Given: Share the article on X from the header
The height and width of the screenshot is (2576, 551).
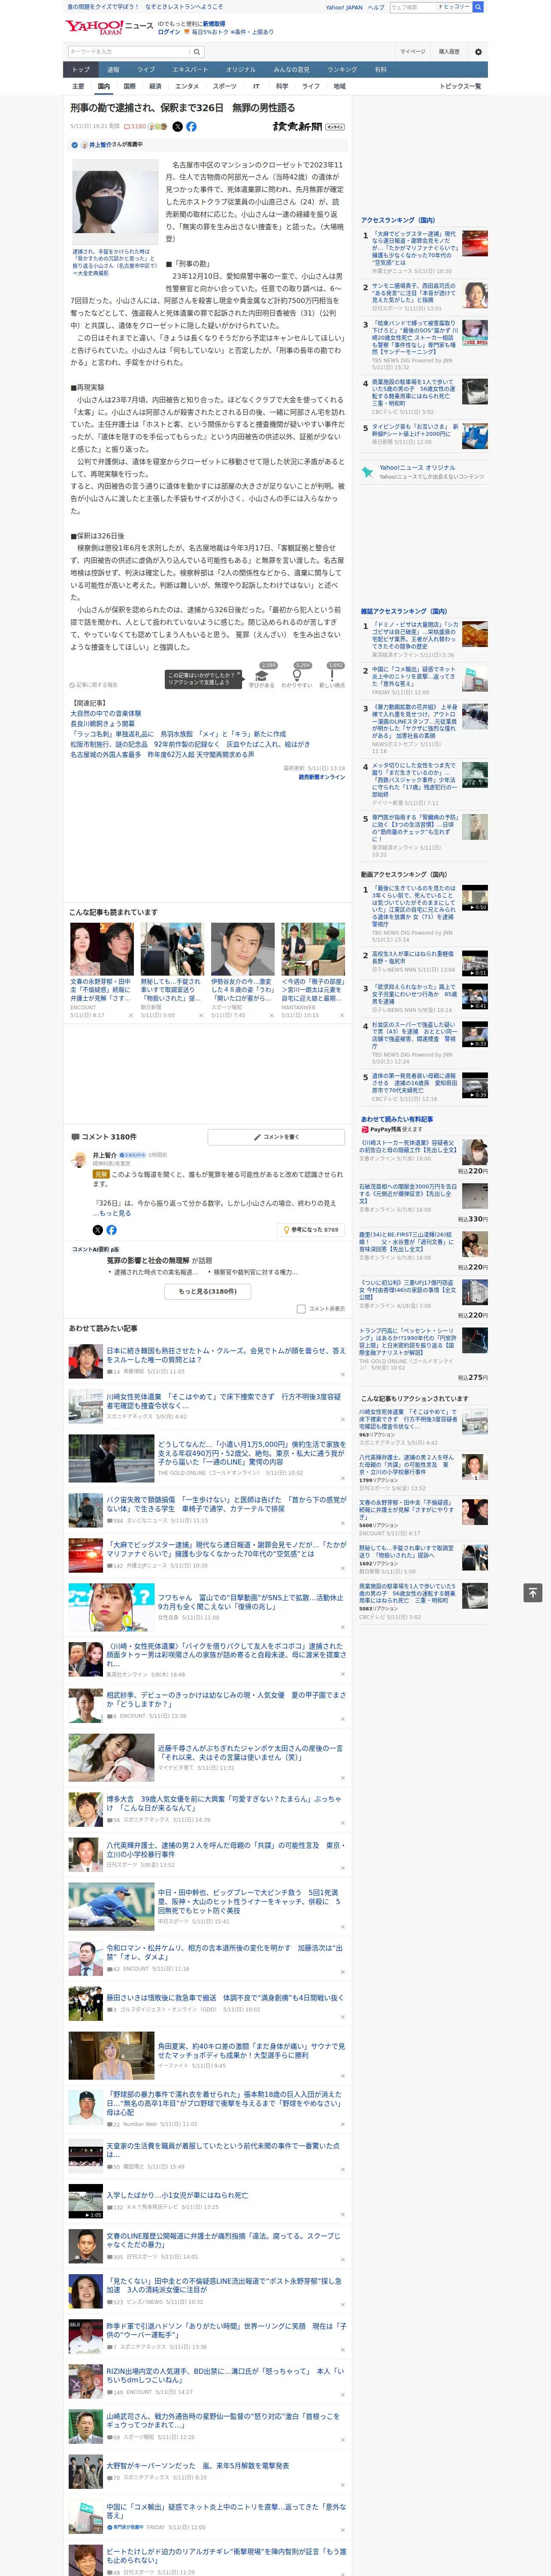Looking at the screenshot, I should tap(178, 127).
